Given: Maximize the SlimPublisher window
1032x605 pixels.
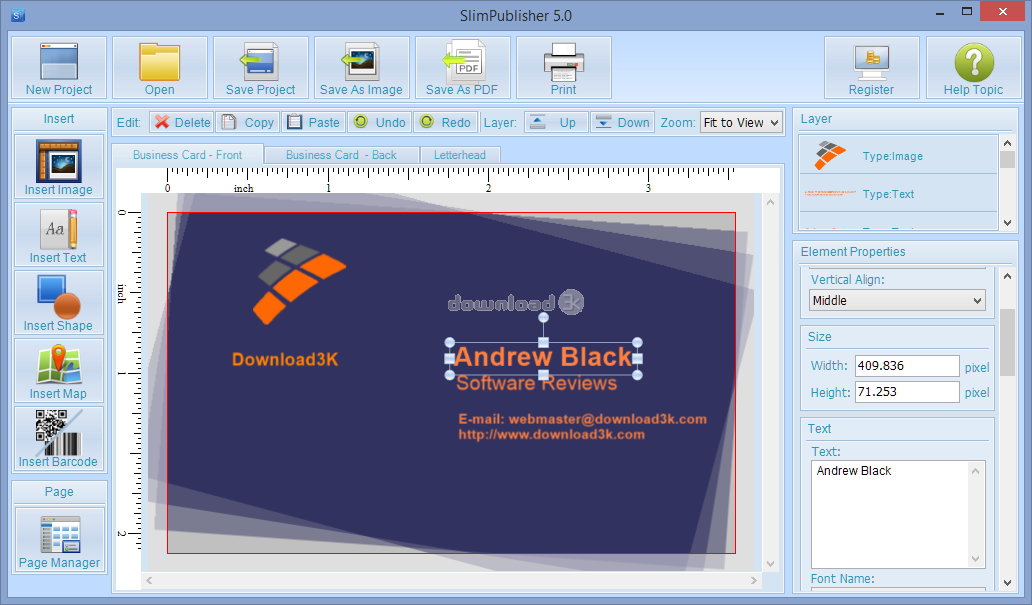Looking at the screenshot, I should tap(967, 12).
